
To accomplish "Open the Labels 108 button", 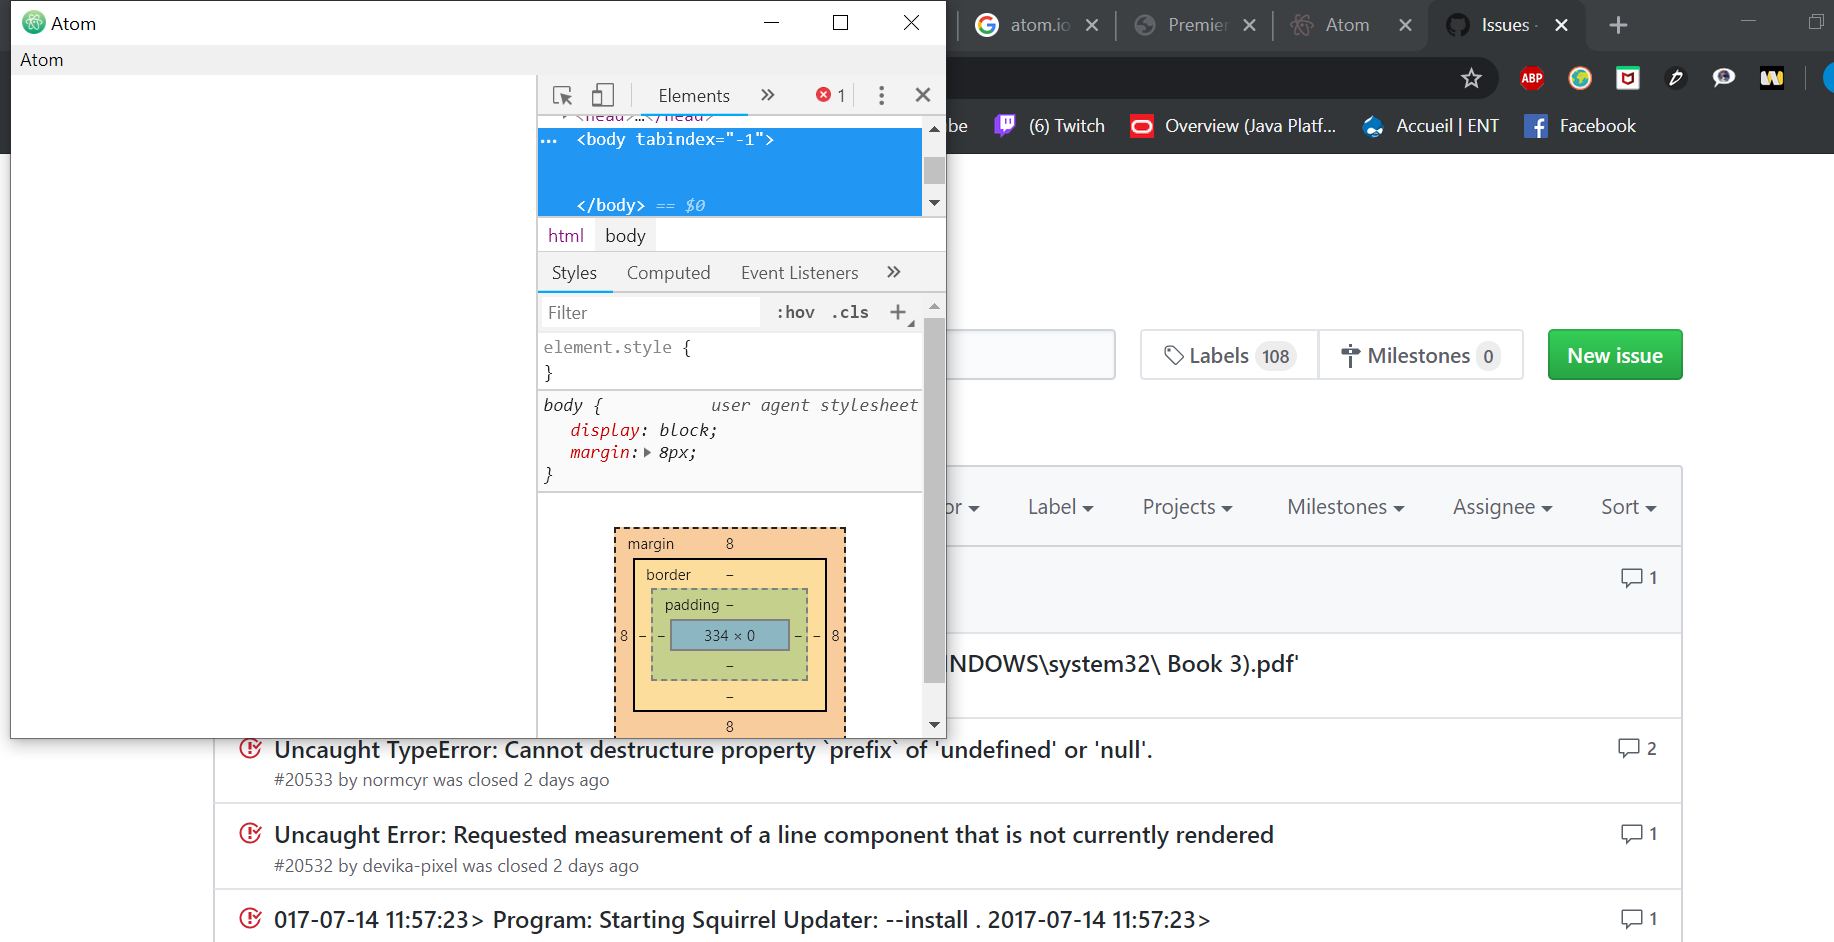I will [x=1230, y=355].
